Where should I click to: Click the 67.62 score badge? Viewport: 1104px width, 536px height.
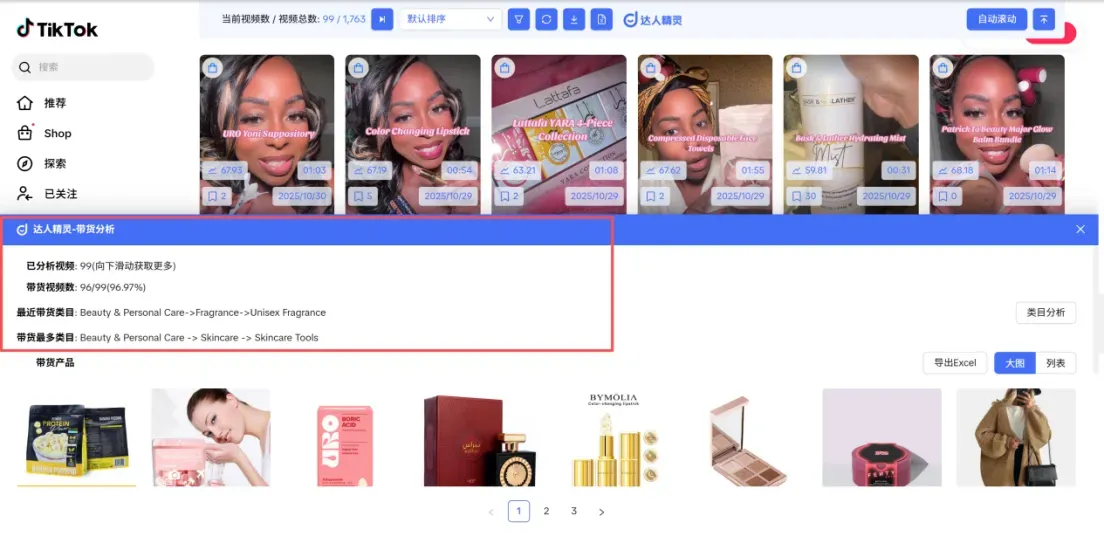click(664, 170)
